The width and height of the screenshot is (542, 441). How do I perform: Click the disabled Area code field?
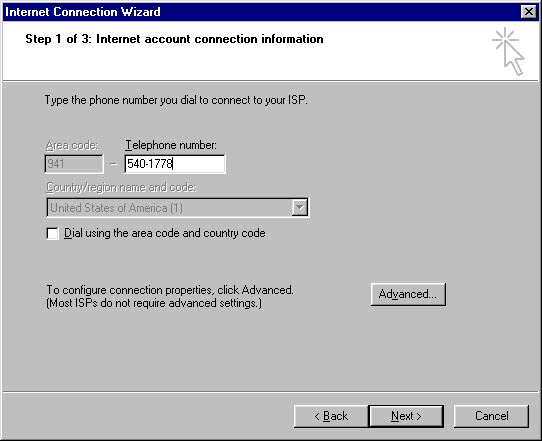tap(74, 163)
